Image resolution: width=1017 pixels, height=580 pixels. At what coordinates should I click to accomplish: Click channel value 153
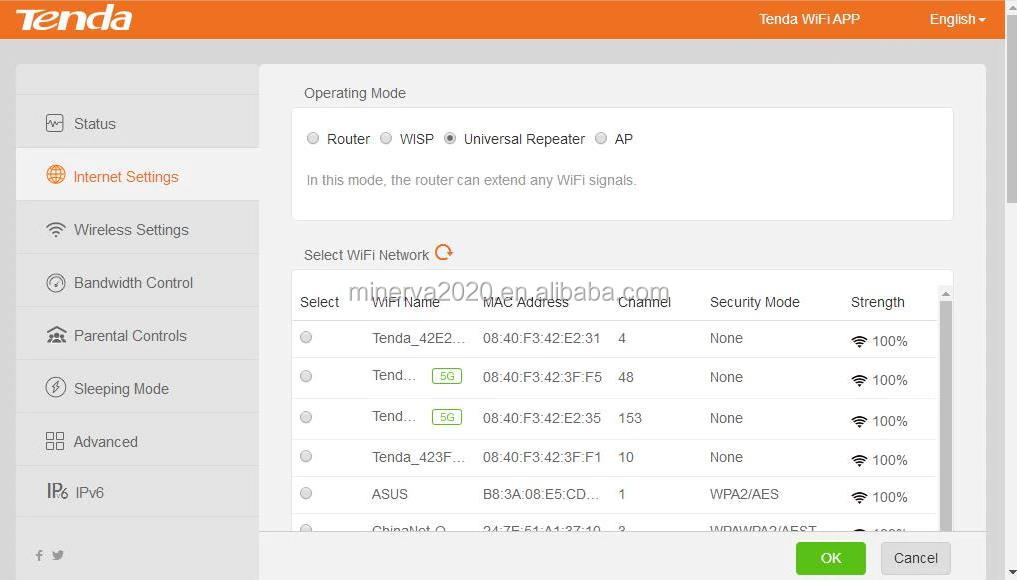[x=630, y=418]
